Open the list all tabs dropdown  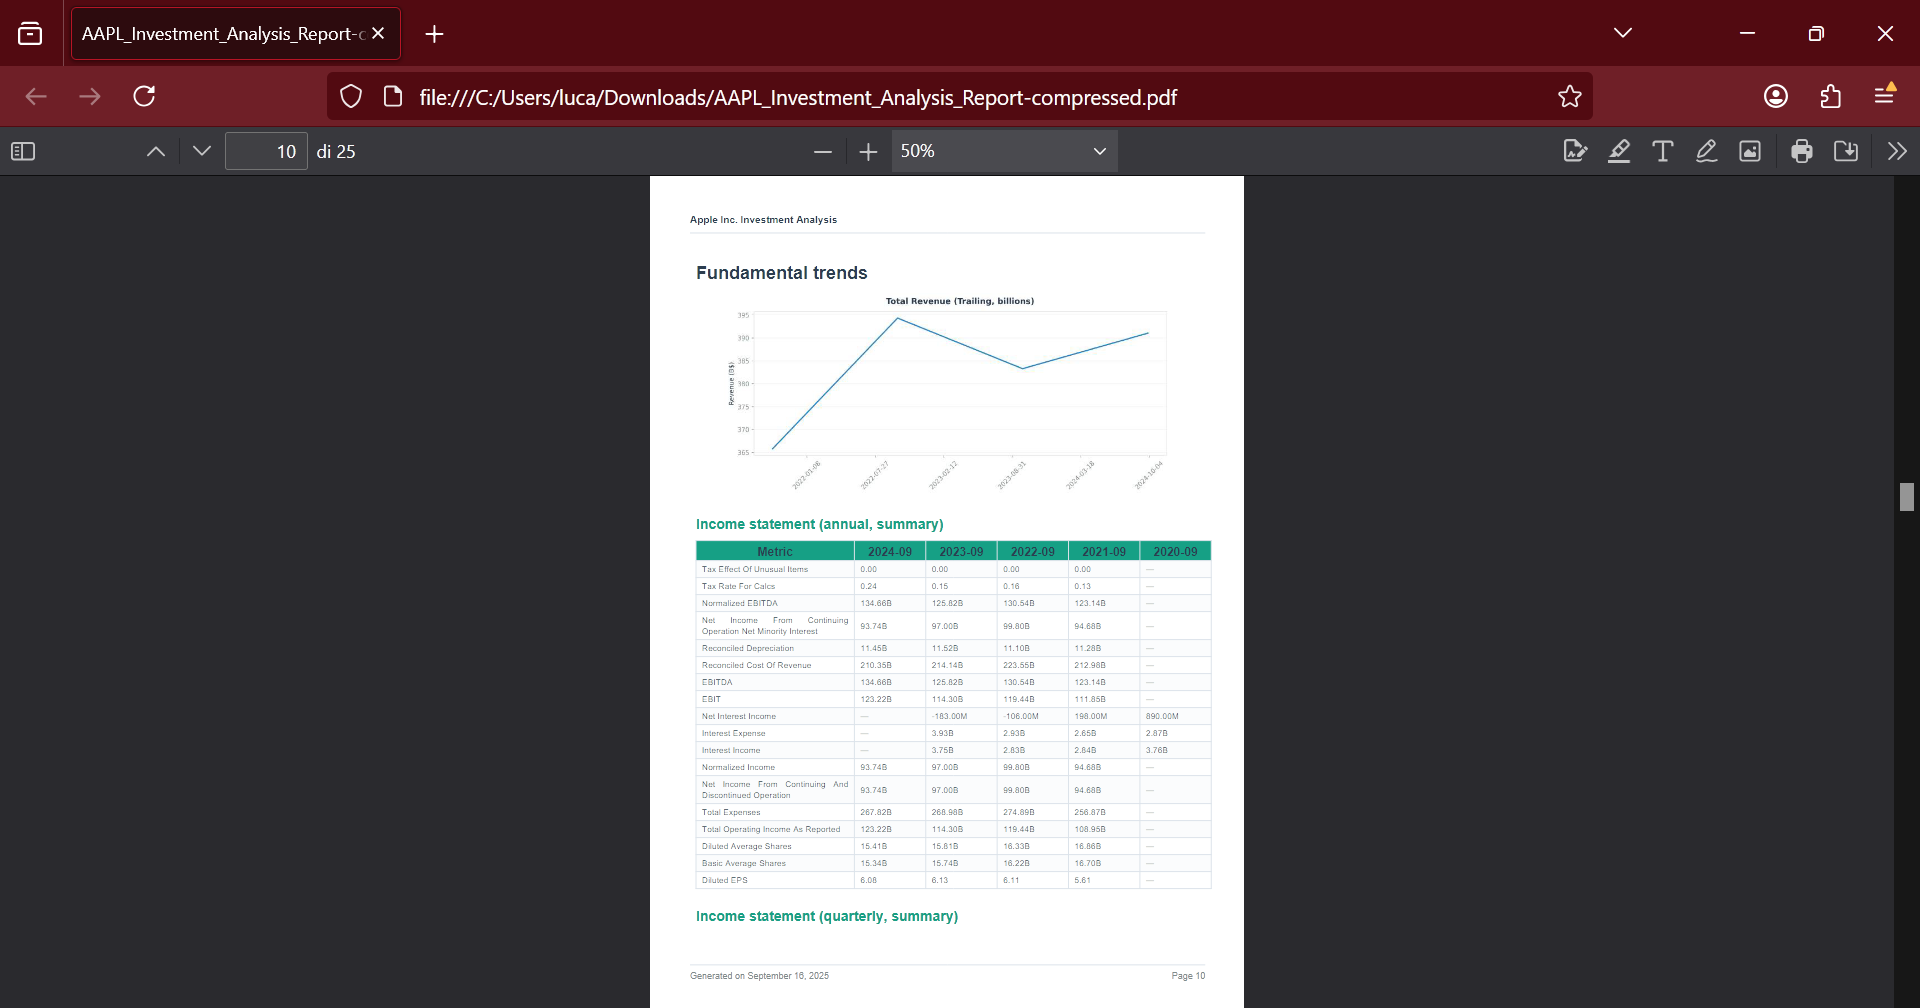1623,33
